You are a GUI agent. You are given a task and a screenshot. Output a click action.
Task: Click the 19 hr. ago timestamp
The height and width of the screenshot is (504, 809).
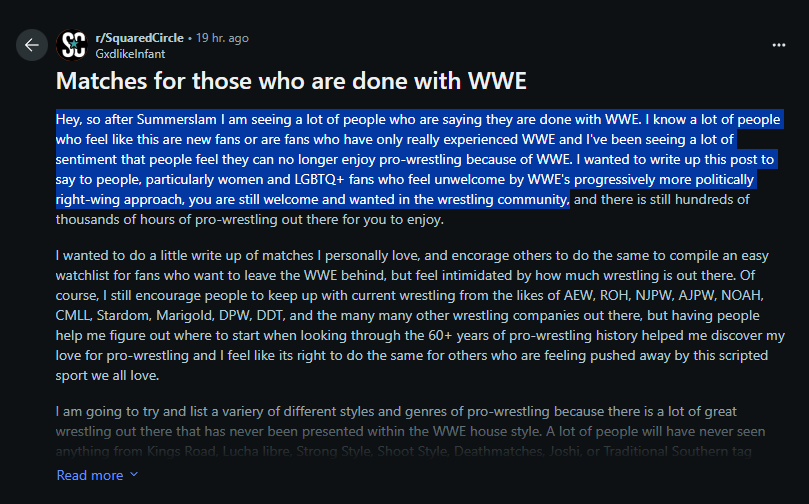222,38
